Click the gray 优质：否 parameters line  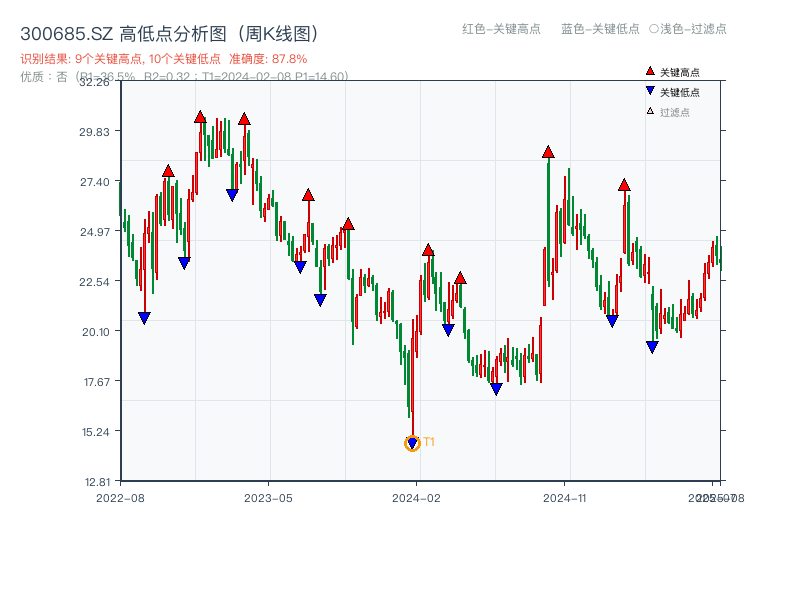184,77
